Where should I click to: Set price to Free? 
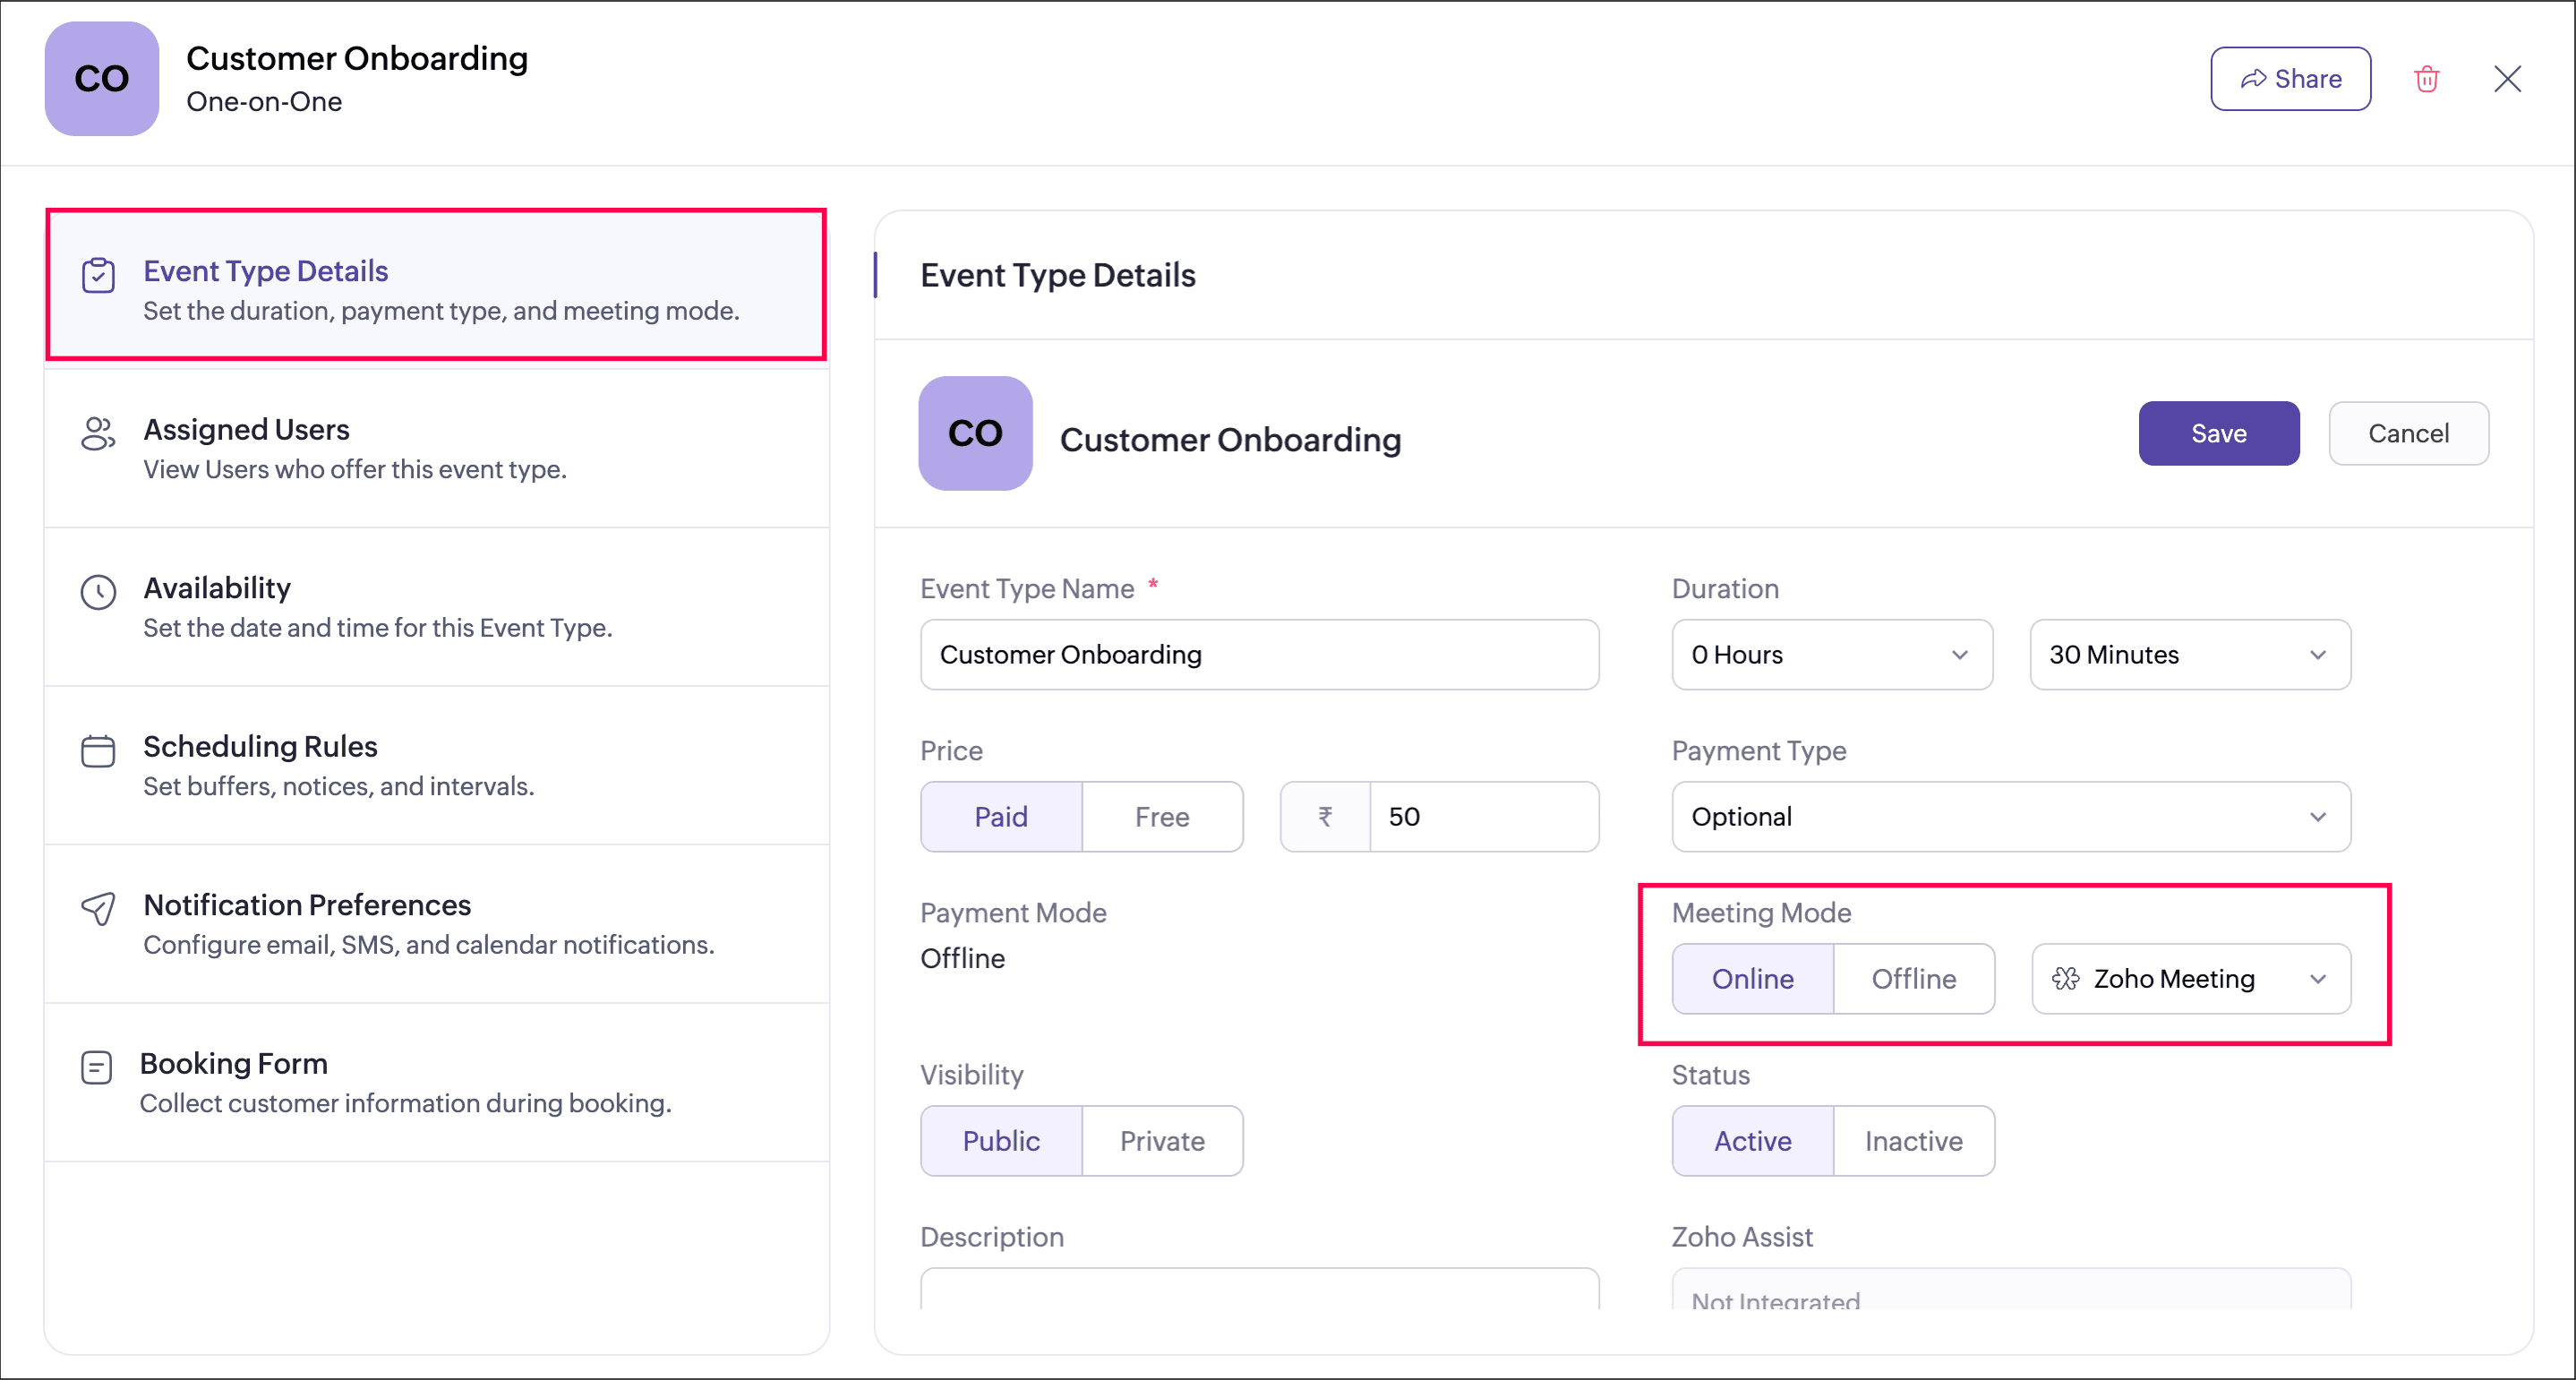point(1161,816)
